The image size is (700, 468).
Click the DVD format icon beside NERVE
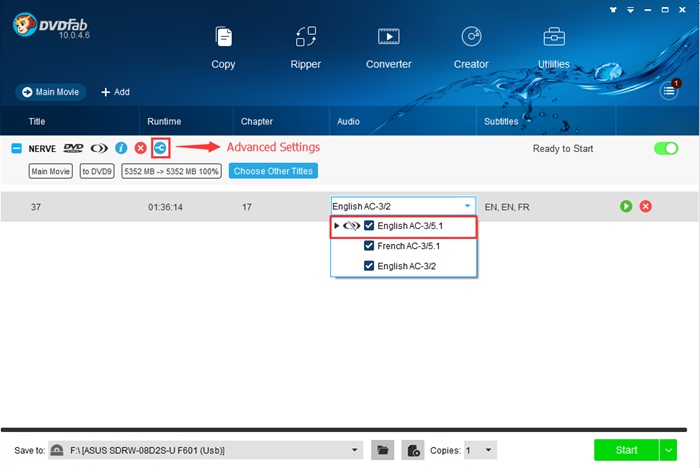coord(73,148)
